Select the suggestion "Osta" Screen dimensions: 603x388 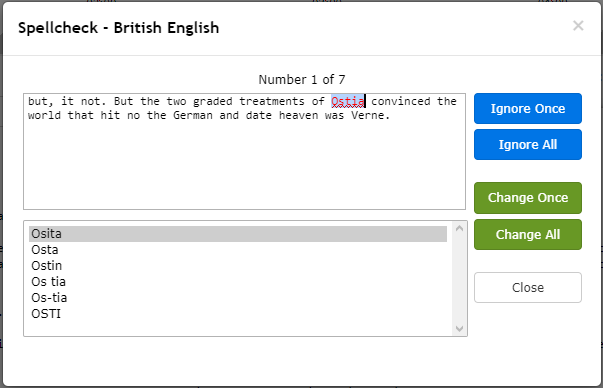(238, 250)
